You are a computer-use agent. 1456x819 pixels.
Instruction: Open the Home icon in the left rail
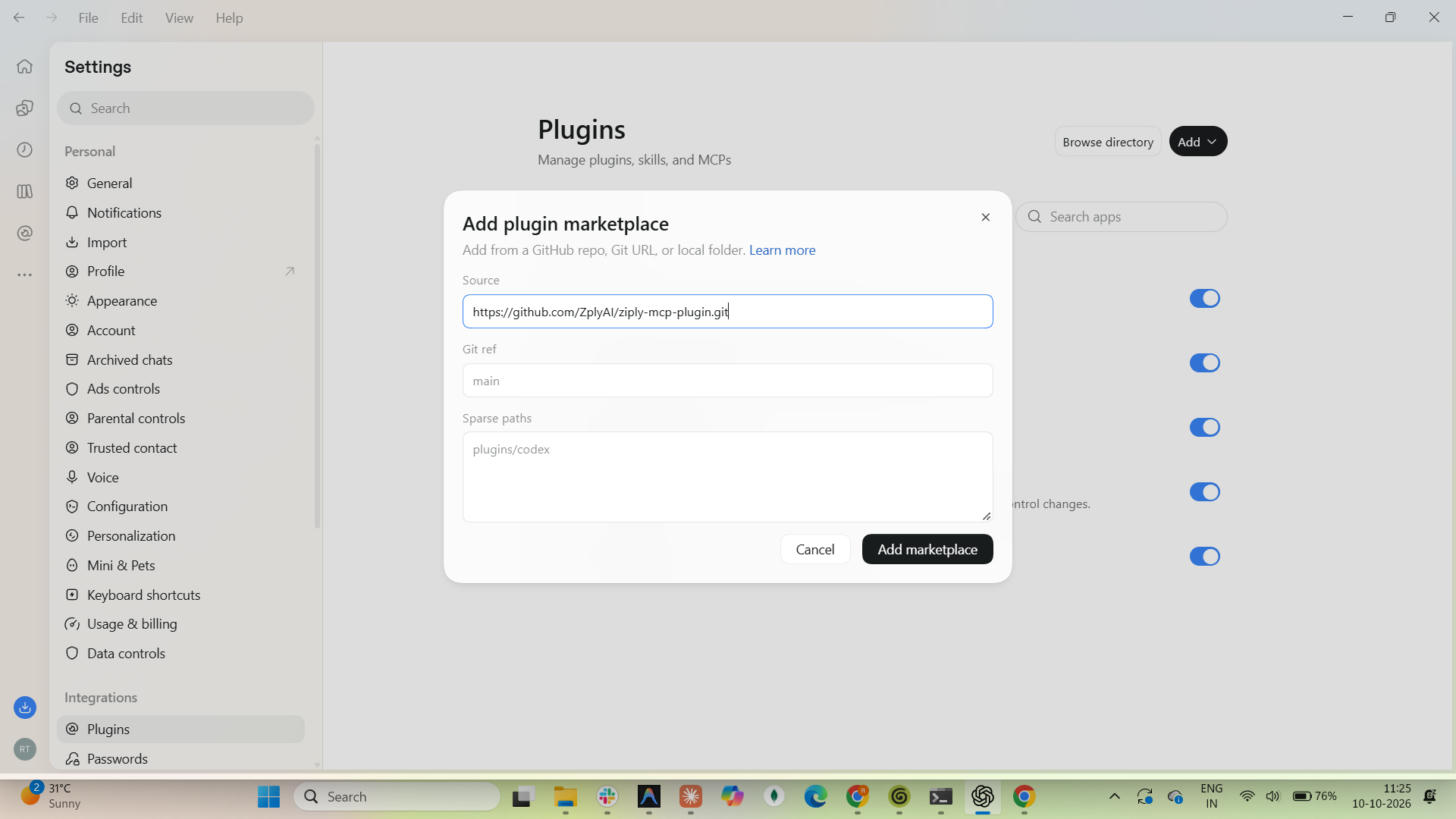click(x=25, y=67)
